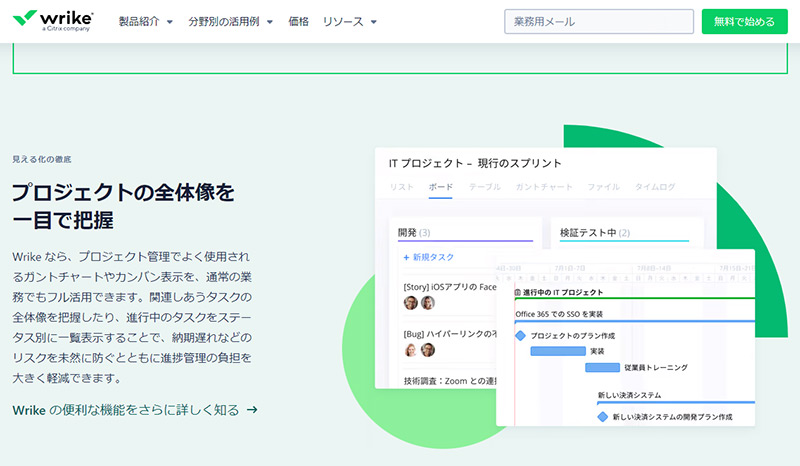Open the 製品紹介 dropdown menu

tap(146, 21)
